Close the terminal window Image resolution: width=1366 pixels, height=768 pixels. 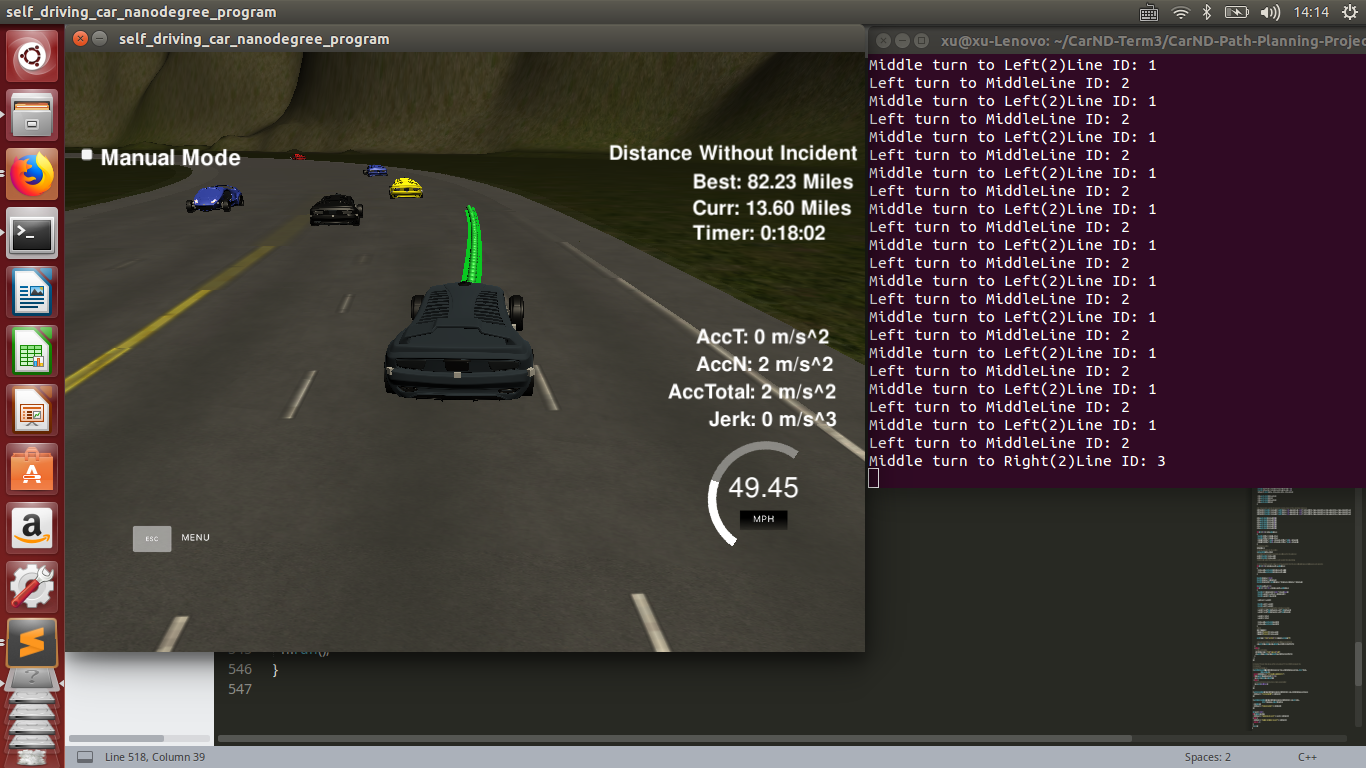[x=882, y=41]
